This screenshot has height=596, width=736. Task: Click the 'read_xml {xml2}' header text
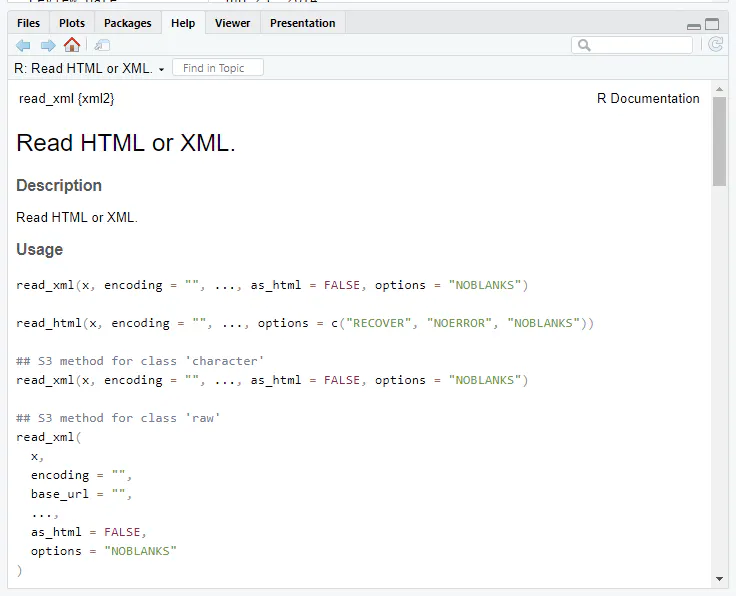(x=67, y=99)
